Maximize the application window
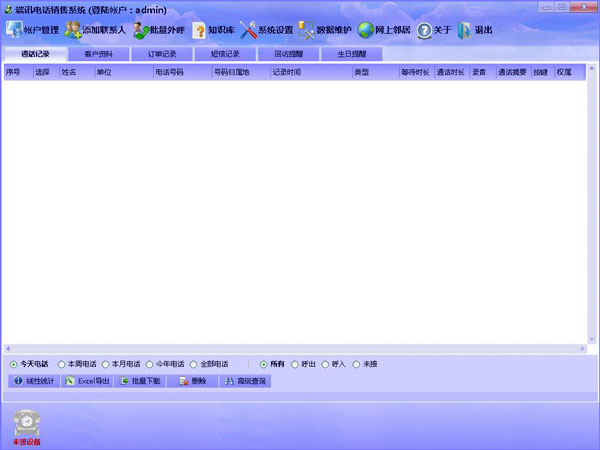 (x=562, y=7)
